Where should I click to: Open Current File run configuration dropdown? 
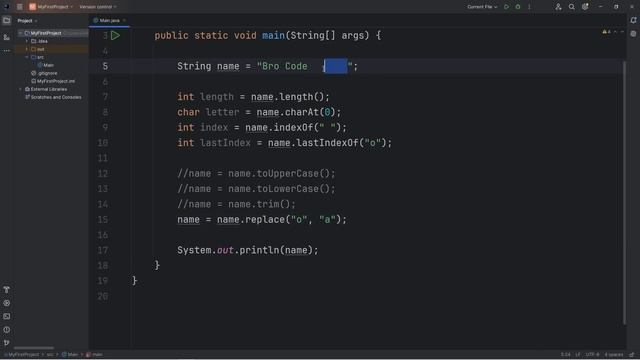(482, 7)
